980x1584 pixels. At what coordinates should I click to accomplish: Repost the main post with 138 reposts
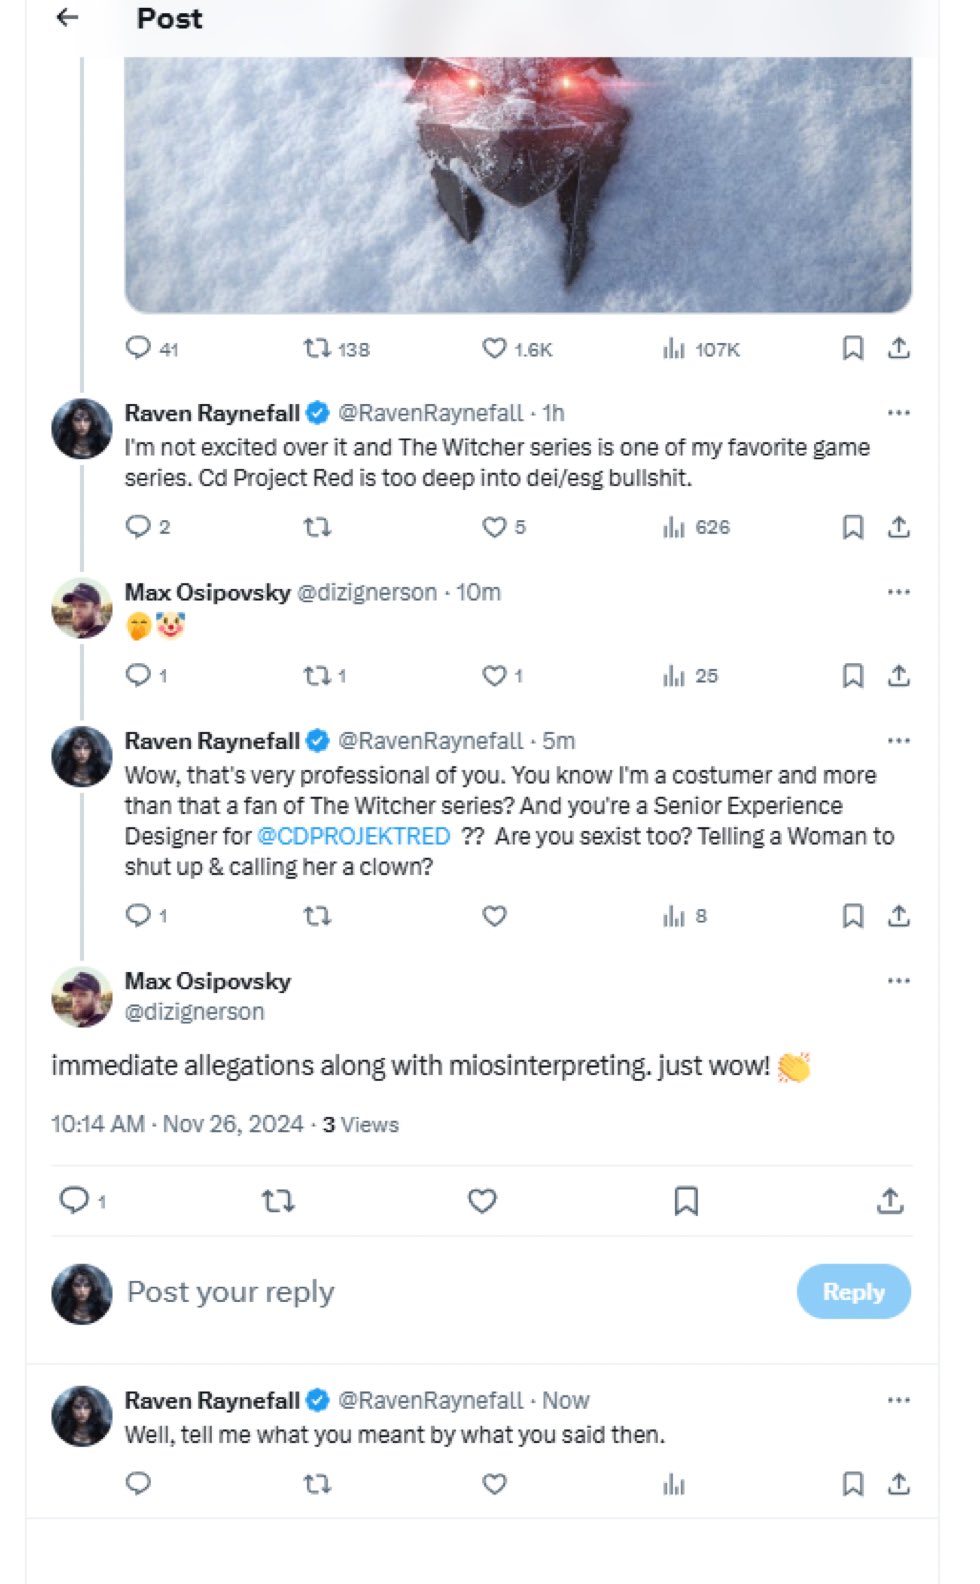[x=317, y=348]
